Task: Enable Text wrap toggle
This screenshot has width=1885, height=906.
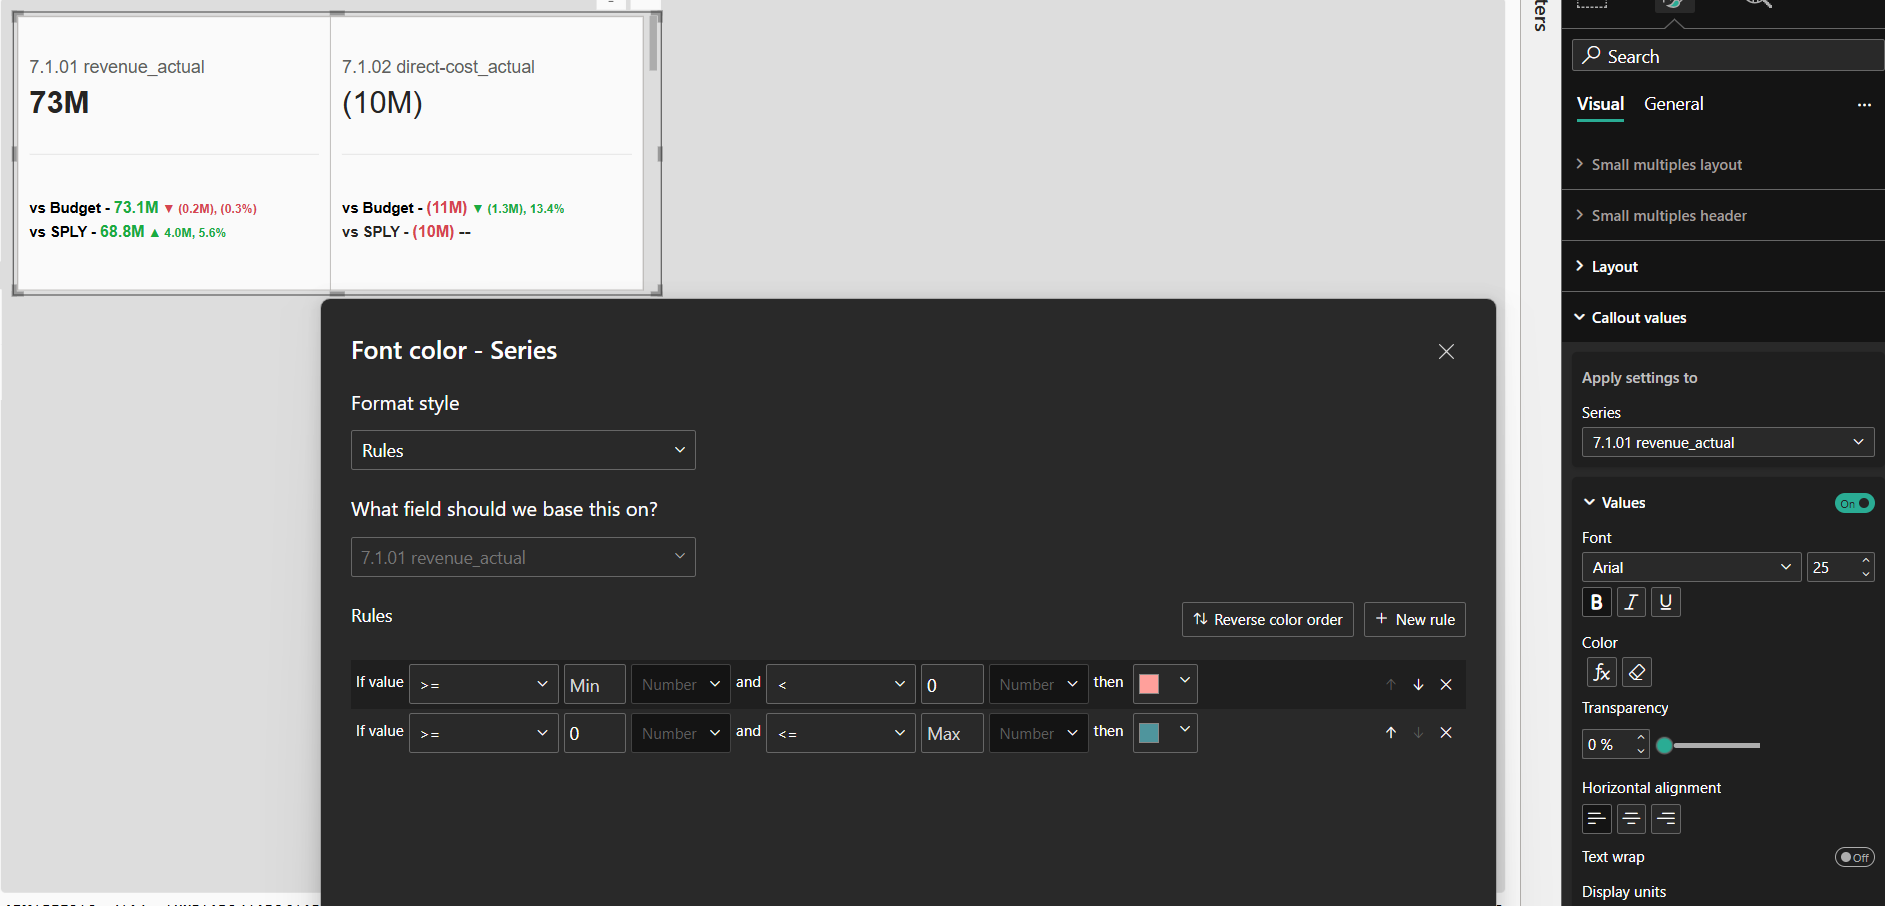Action: tap(1854, 857)
